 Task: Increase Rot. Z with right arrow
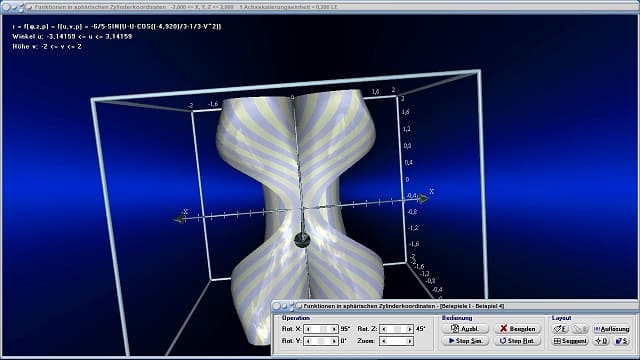point(409,329)
